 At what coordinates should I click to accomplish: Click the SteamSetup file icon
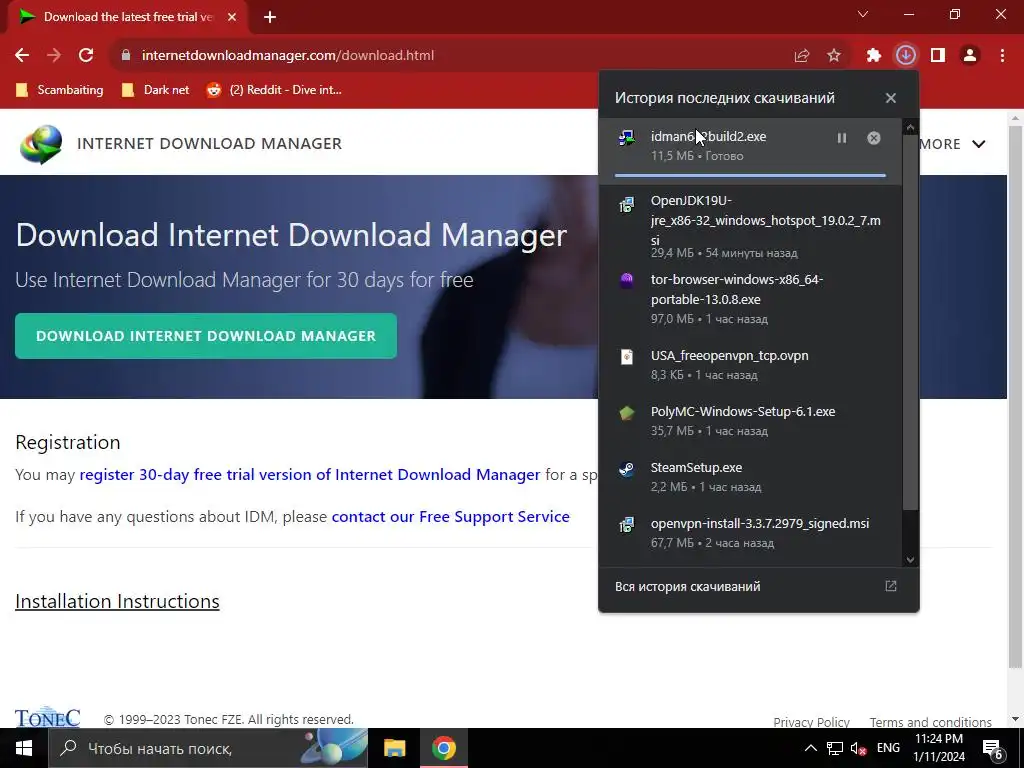coord(626,469)
